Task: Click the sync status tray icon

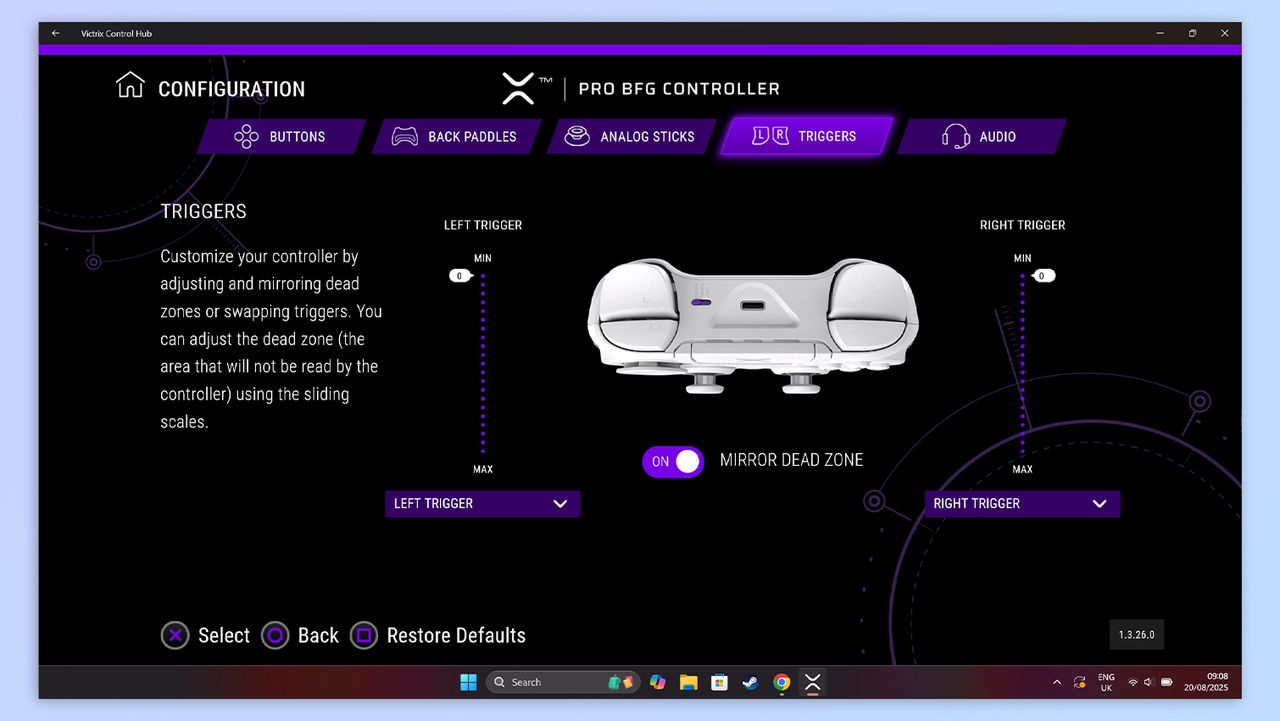Action: point(1080,682)
